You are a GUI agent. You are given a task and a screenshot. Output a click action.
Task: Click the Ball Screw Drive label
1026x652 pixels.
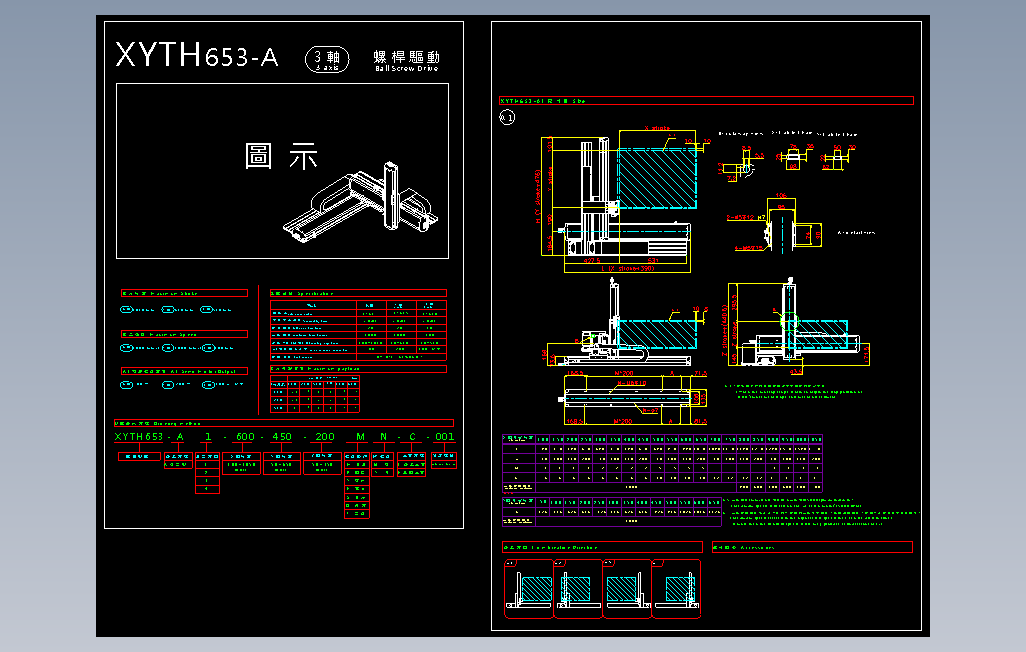coord(406,68)
